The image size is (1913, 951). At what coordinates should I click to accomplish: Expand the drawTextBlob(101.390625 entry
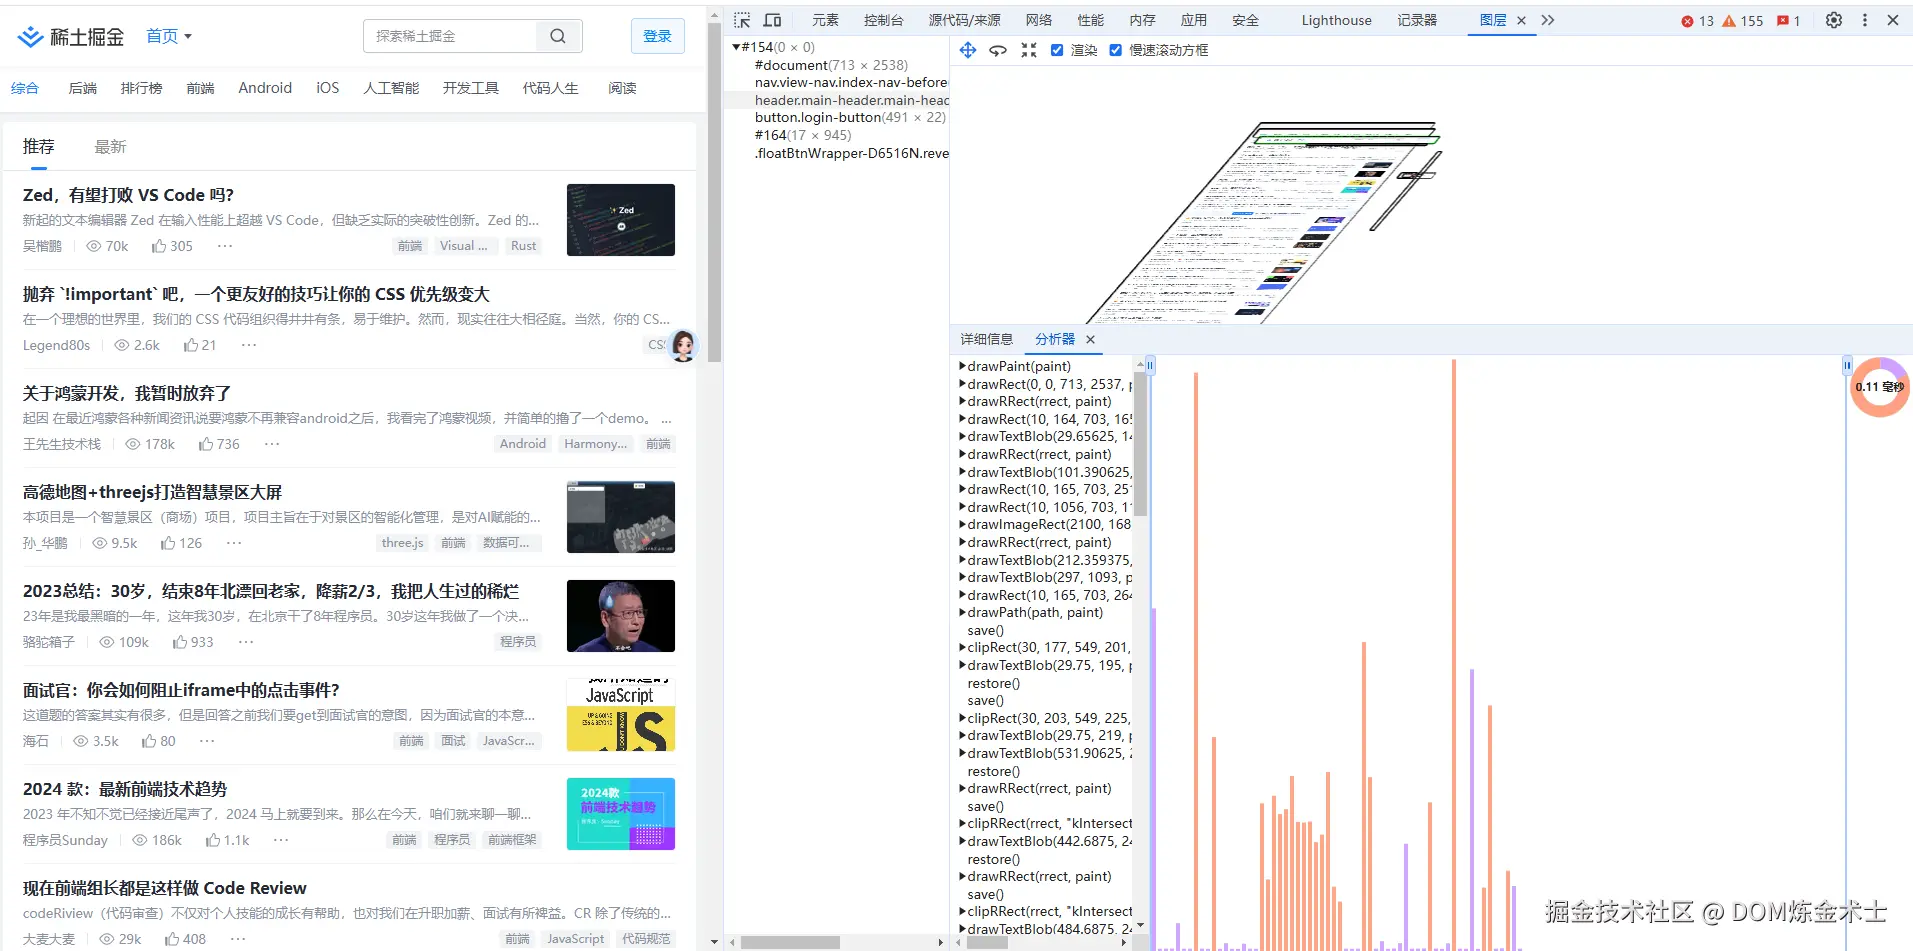coord(962,472)
